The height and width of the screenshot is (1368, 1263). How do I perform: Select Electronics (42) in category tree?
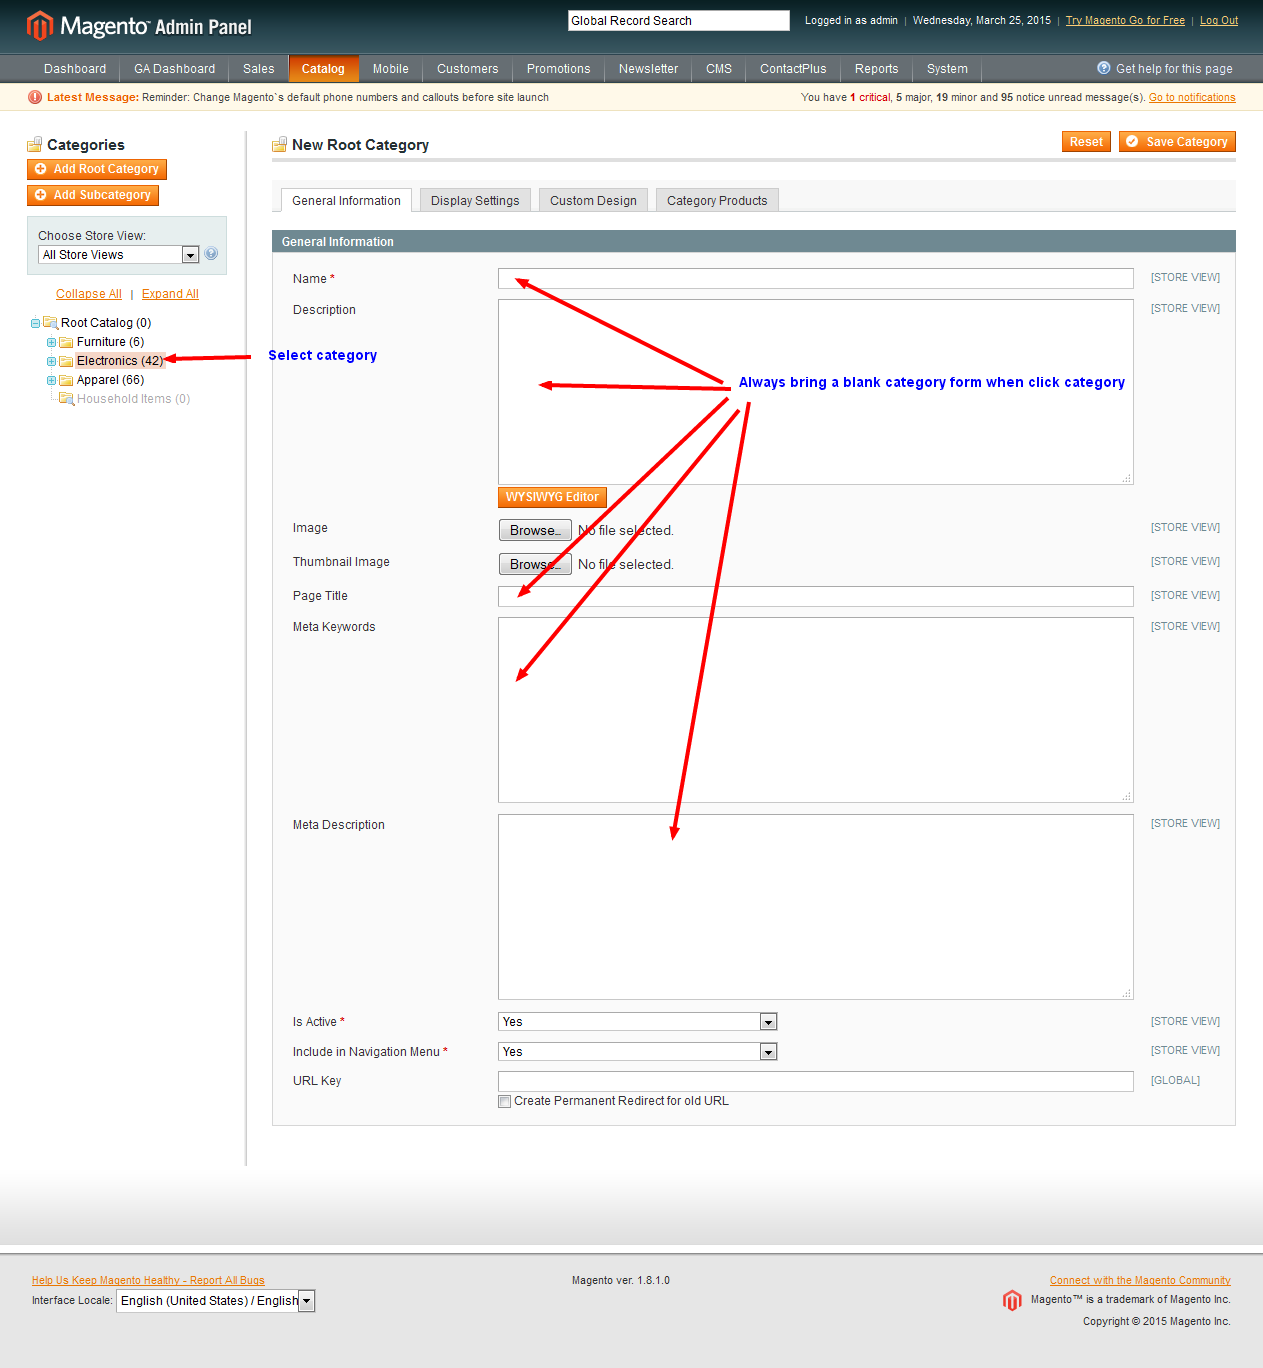(x=120, y=361)
